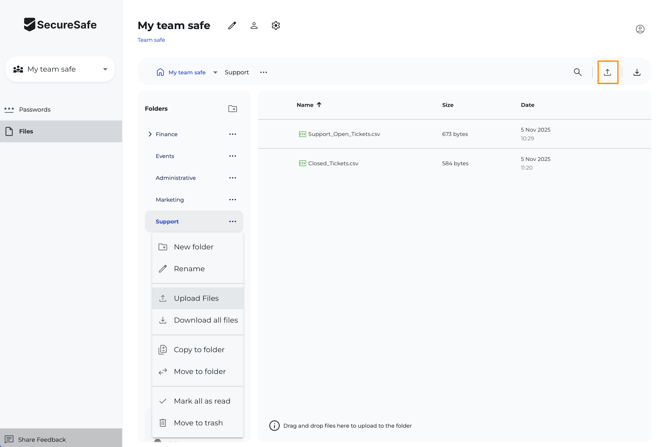Click the search magnifier icon
The width and height of the screenshot is (670, 447).
[577, 72]
